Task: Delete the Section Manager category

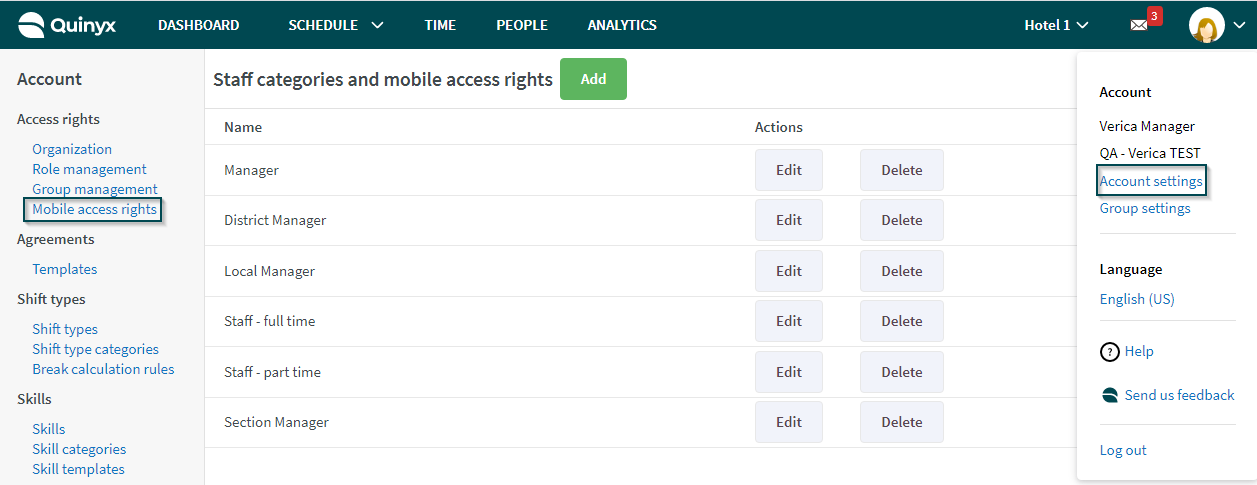Action: coord(902,422)
